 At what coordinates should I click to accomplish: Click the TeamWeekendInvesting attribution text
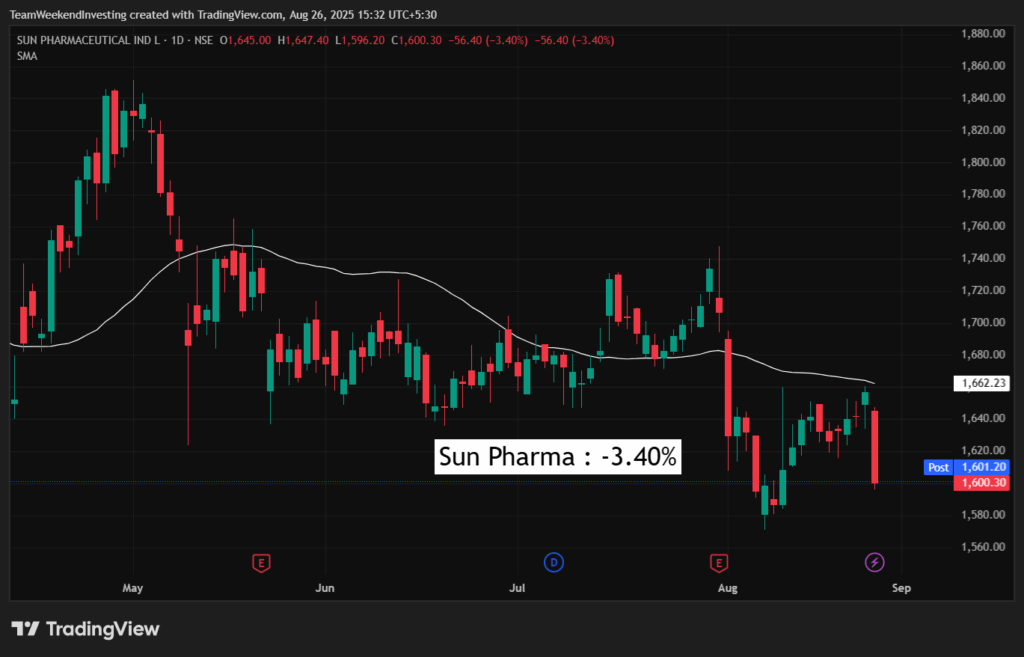223,14
